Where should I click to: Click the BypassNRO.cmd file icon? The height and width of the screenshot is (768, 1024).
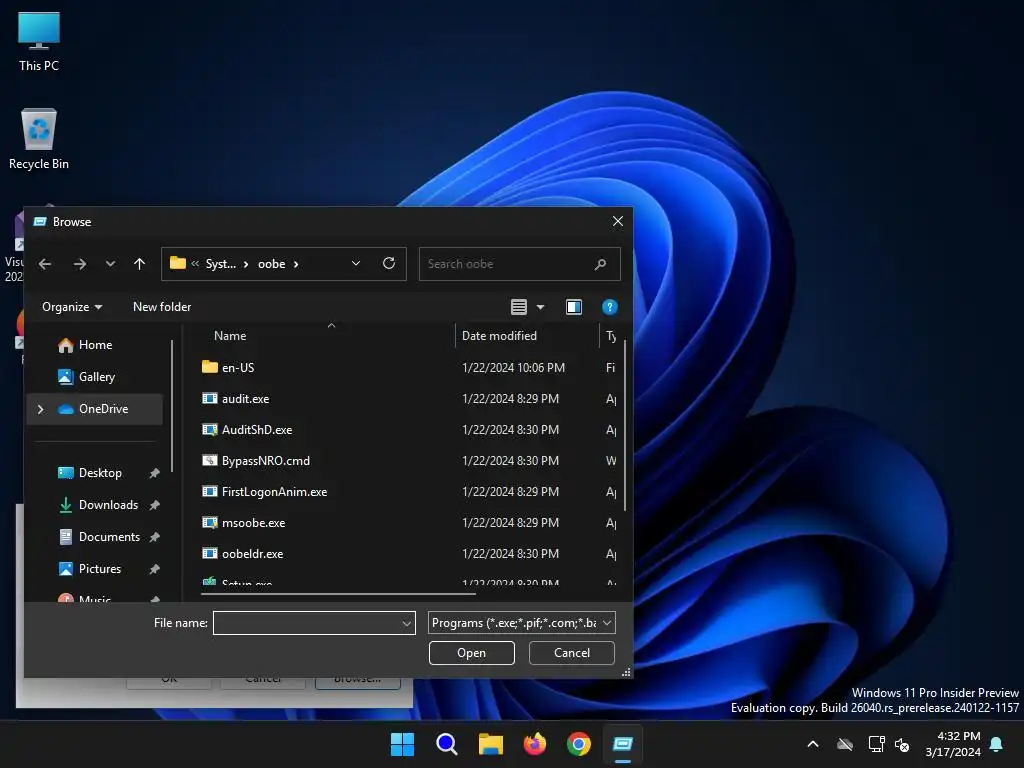(210, 460)
